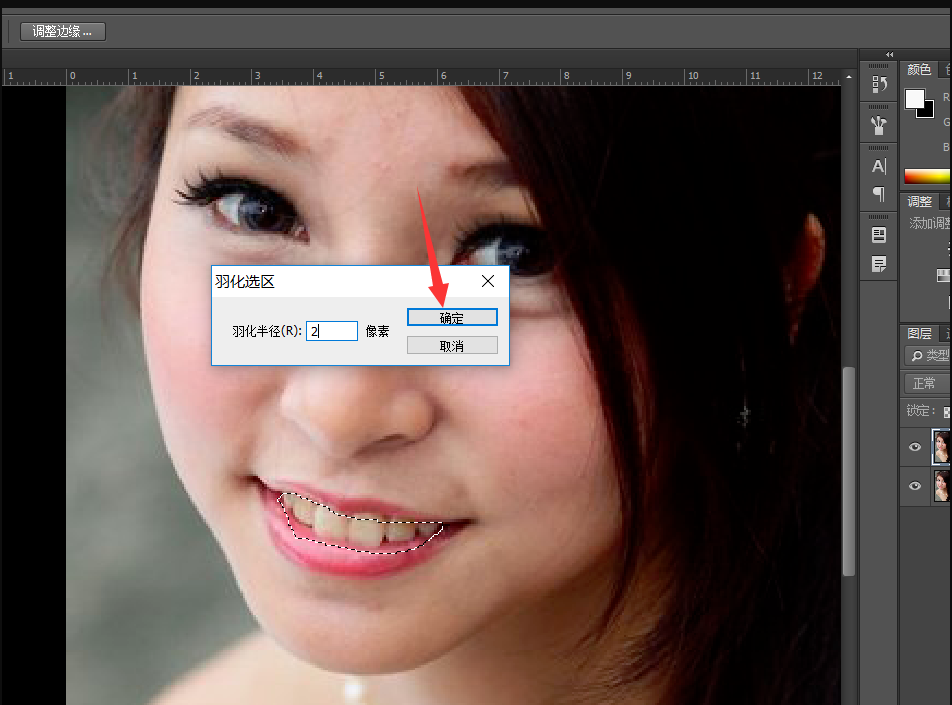Viewport: 952px width, 705px height.
Task: Open the 正常 blend mode dropdown
Action: [x=927, y=384]
